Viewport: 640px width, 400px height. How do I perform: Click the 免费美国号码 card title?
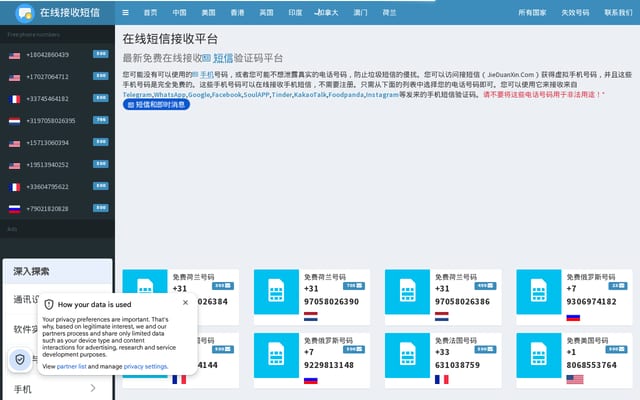point(587,340)
